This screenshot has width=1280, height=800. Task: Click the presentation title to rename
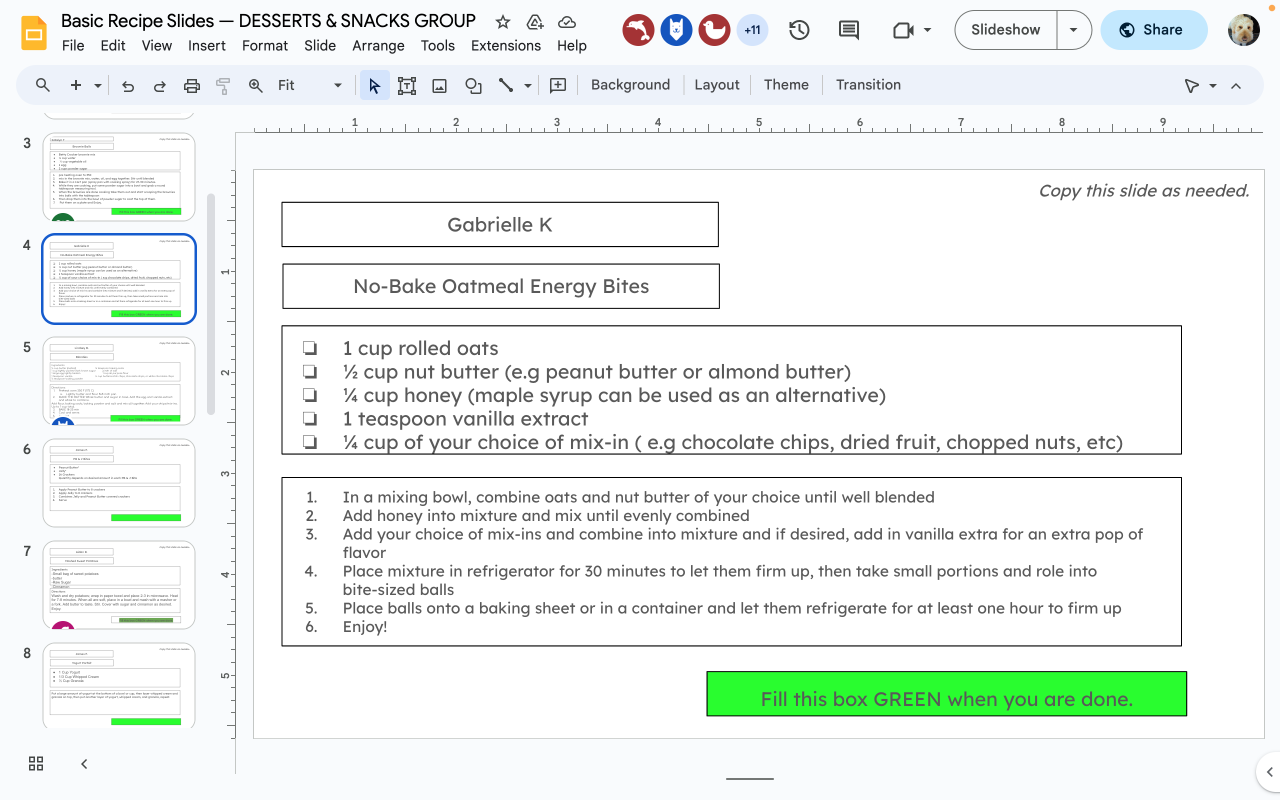268,21
